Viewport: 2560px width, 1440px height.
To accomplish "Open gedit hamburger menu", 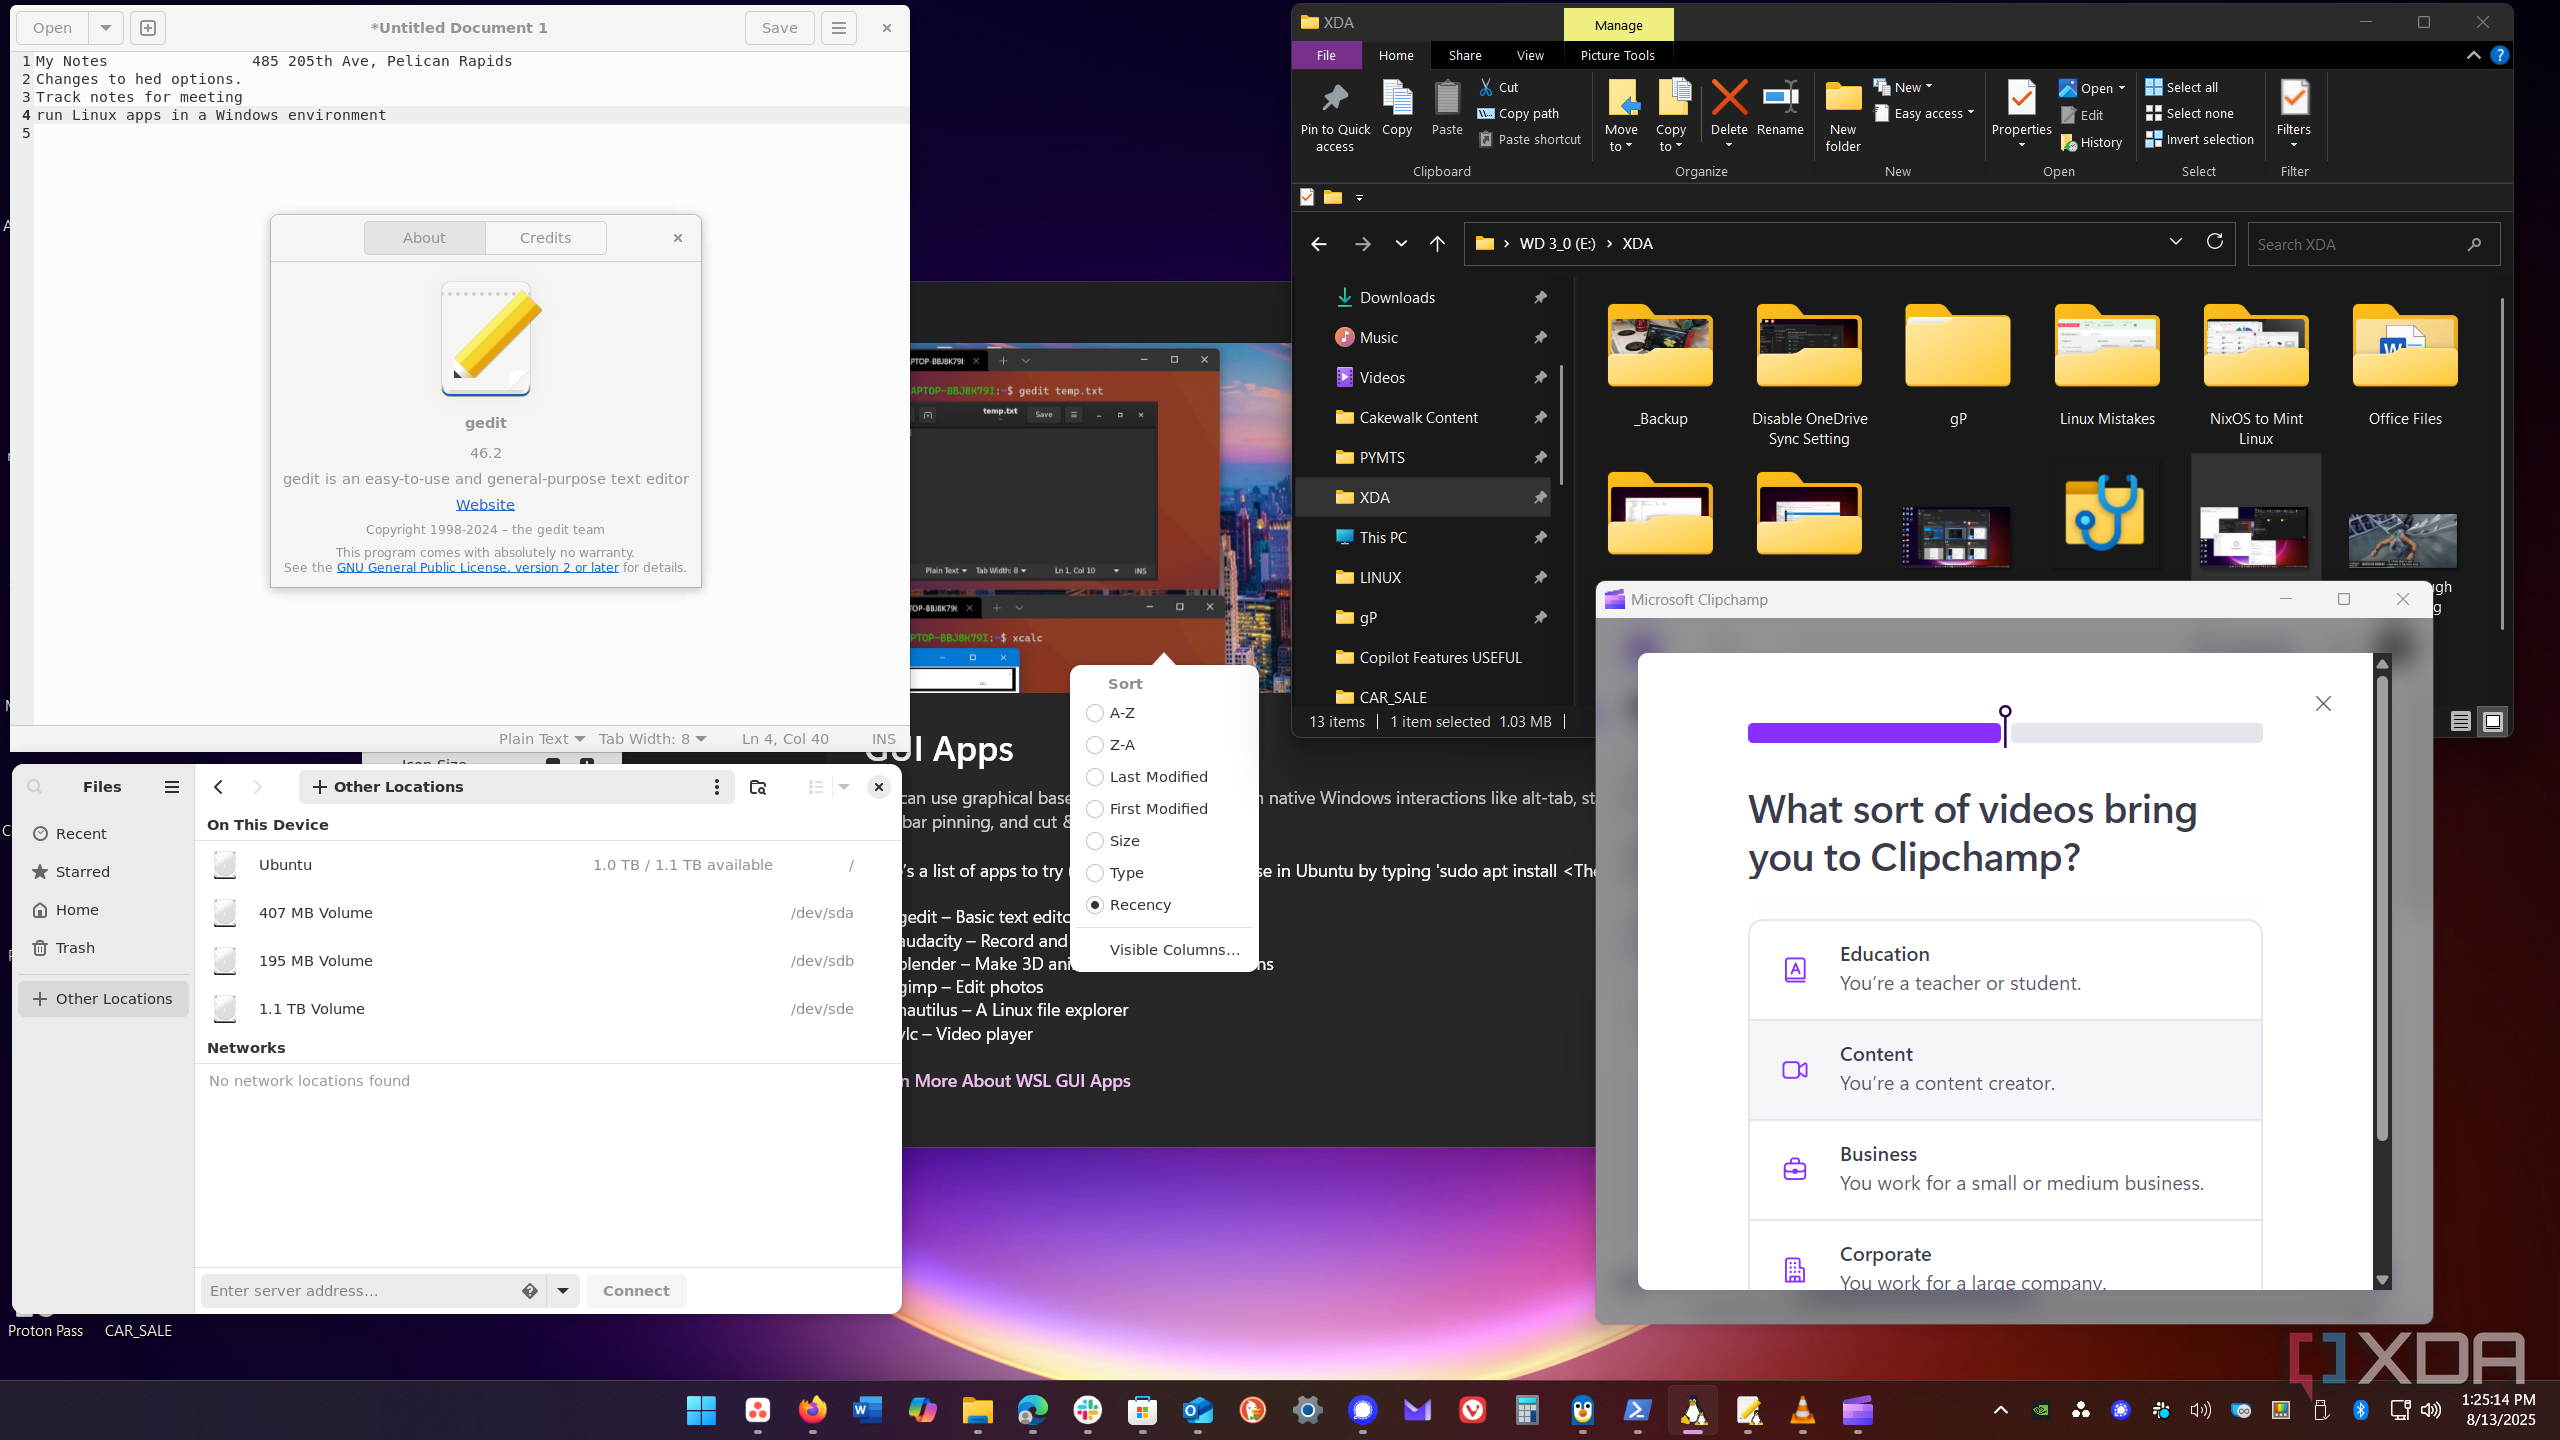I will 839,28.
